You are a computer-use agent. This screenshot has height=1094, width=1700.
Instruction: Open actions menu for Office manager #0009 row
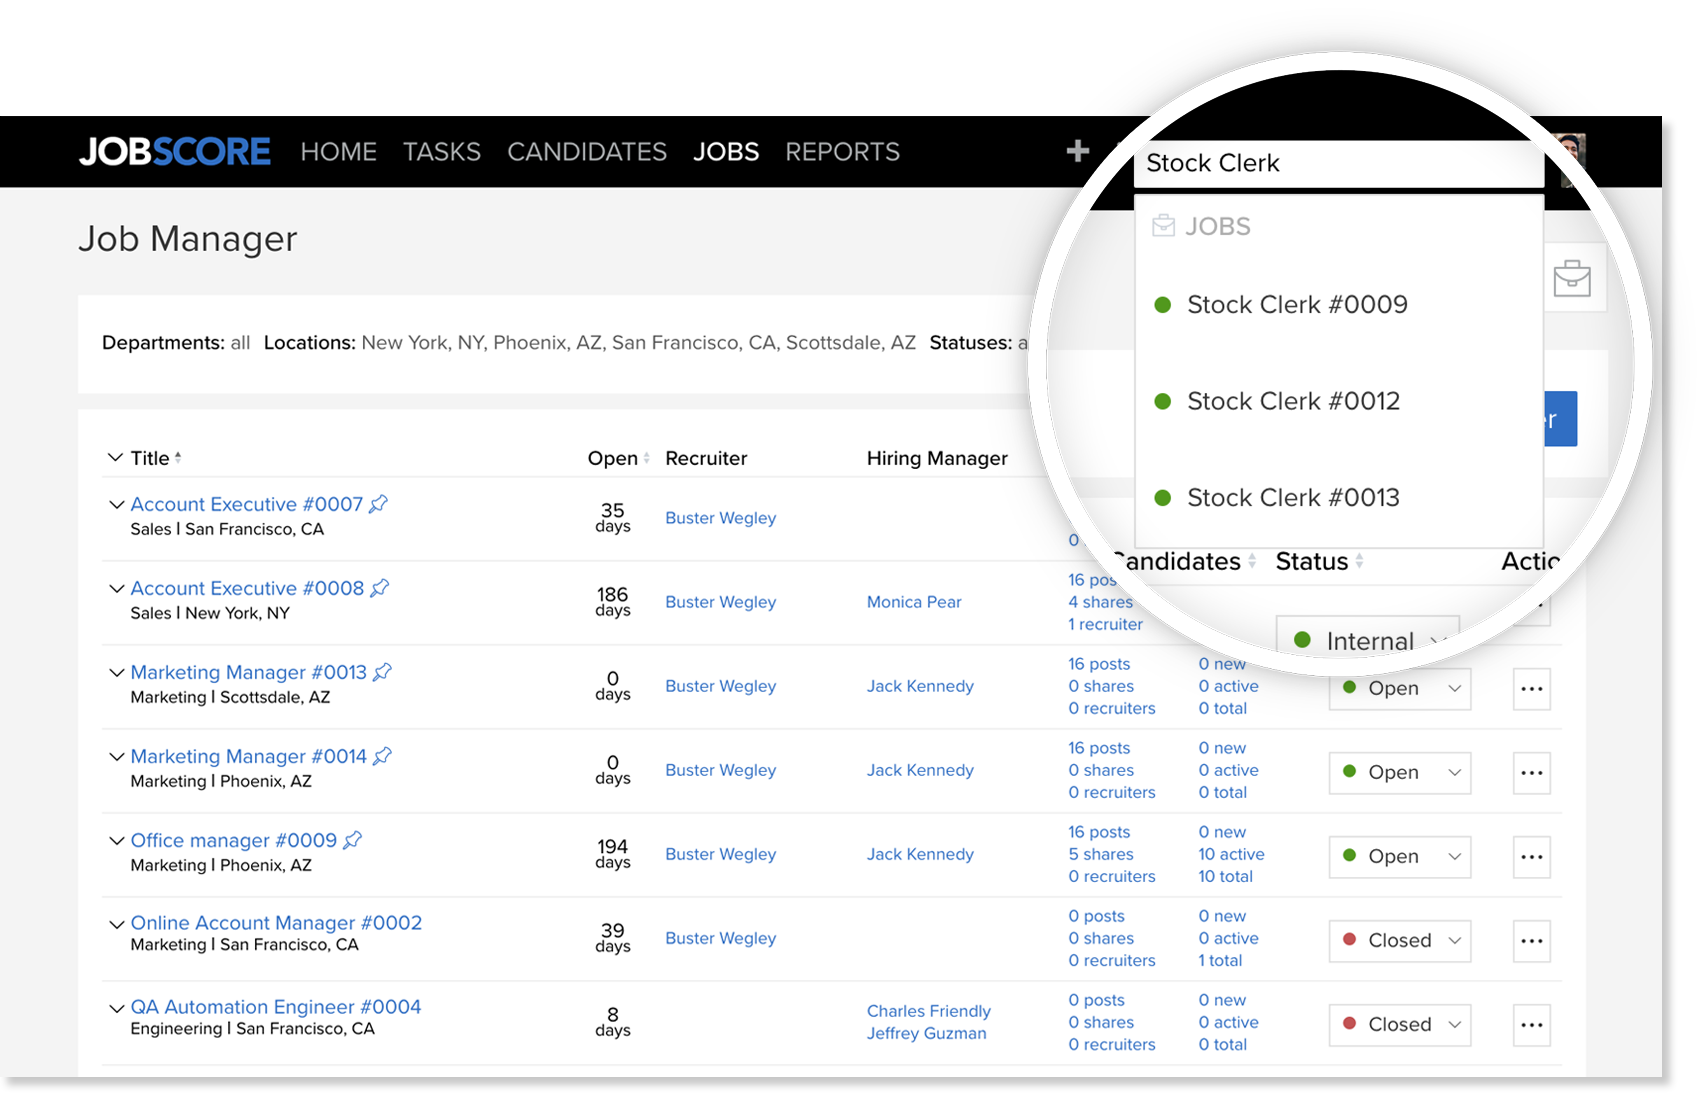tap(1531, 857)
